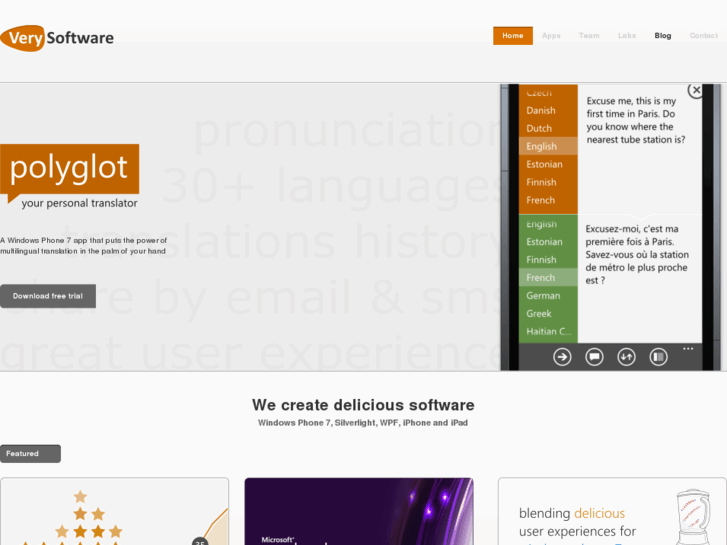Viewport: 727px width, 545px height.
Task: Select German in the green target list
Action: pos(548,295)
